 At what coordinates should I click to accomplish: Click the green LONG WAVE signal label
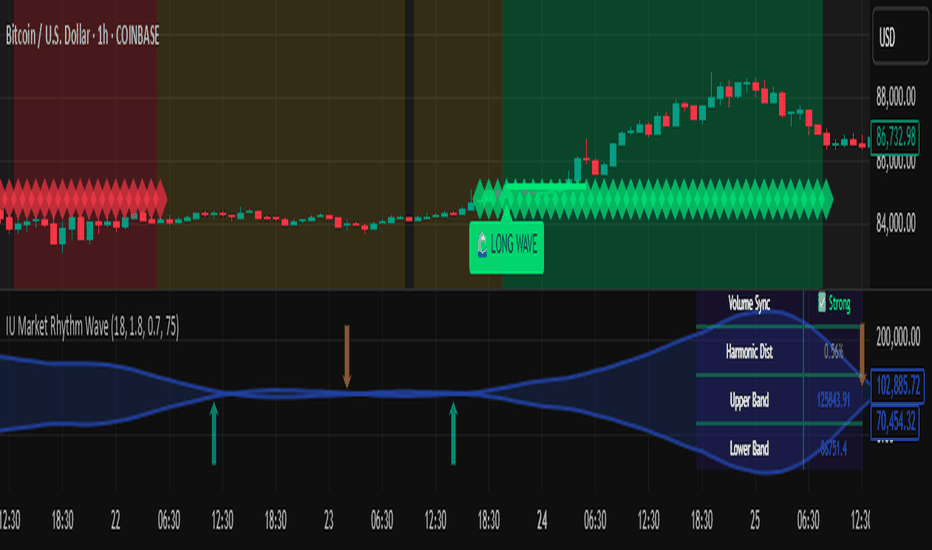(x=506, y=246)
